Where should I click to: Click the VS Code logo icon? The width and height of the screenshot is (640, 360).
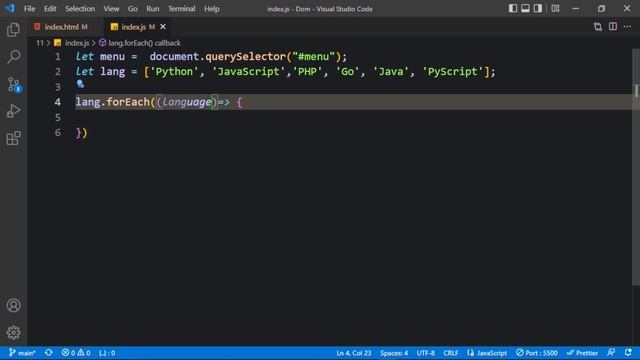pos(10,8)
